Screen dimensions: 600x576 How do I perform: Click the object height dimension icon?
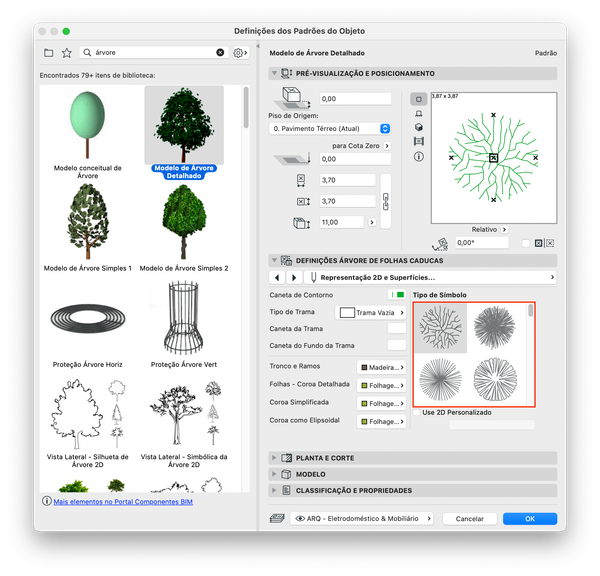tap(302, 223)
